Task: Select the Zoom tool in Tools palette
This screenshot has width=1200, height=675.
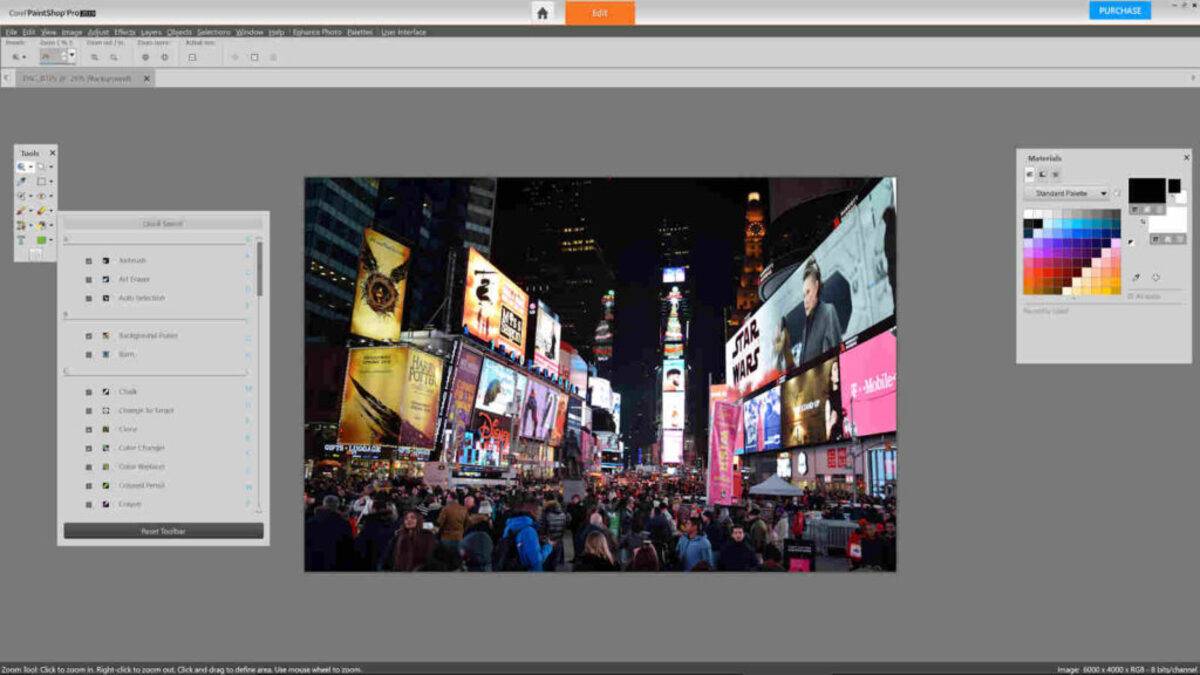Action: tap(21, 167)
